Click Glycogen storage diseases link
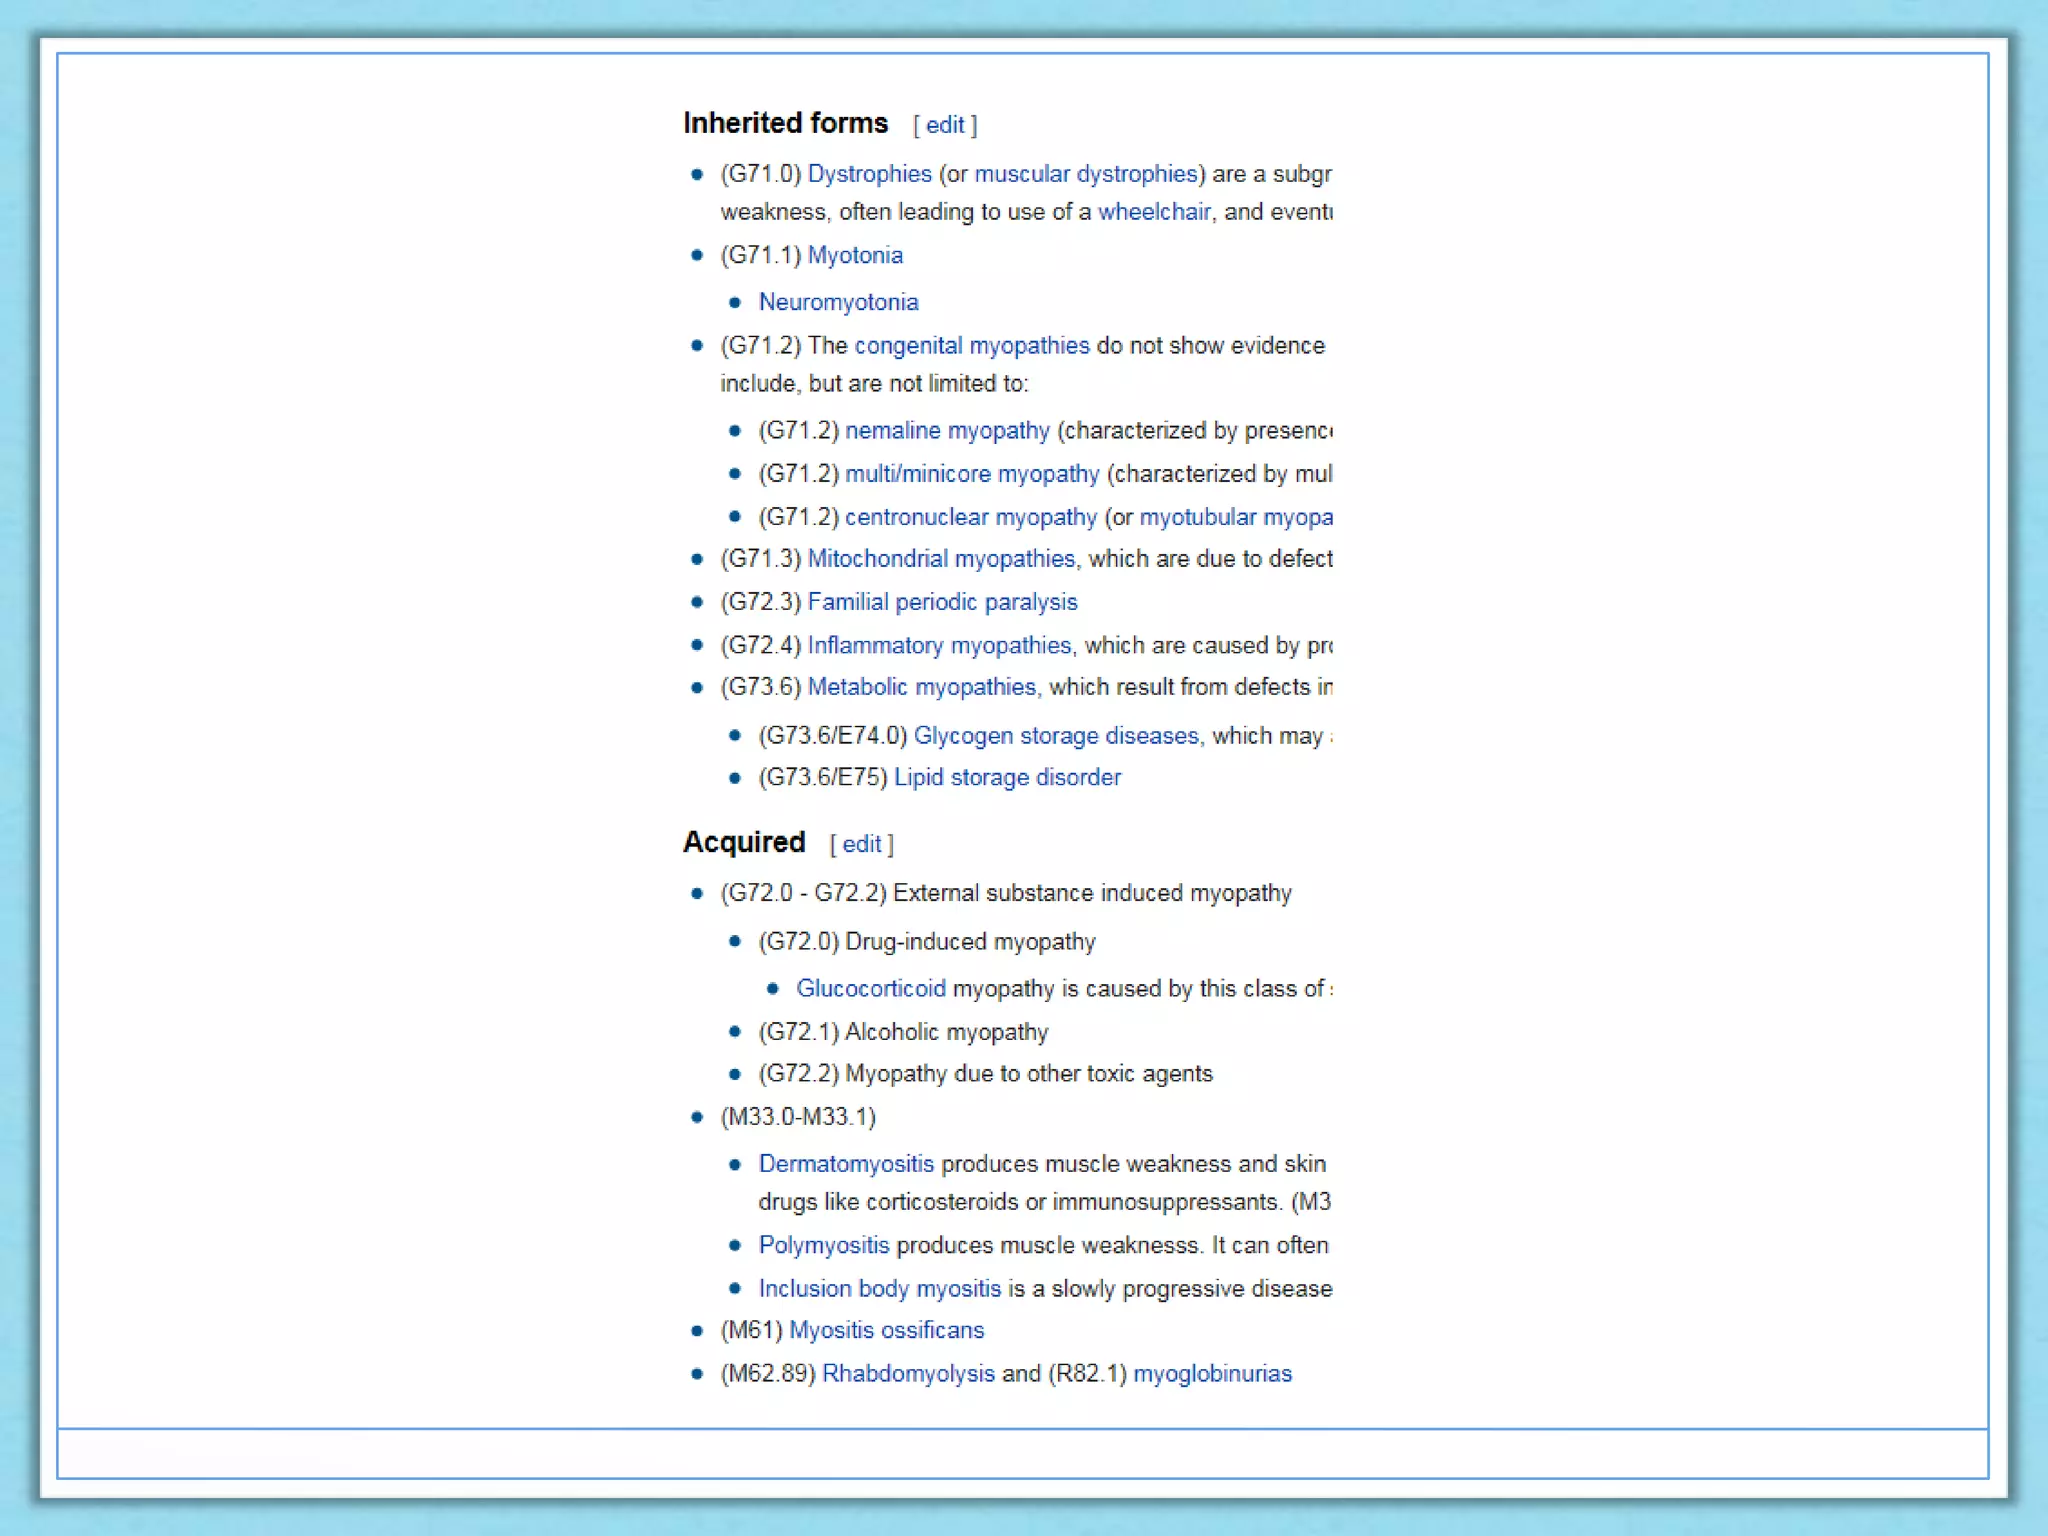This screenshot has width=2048, height=1536. pyautogui.click(x=1056, y=736)
